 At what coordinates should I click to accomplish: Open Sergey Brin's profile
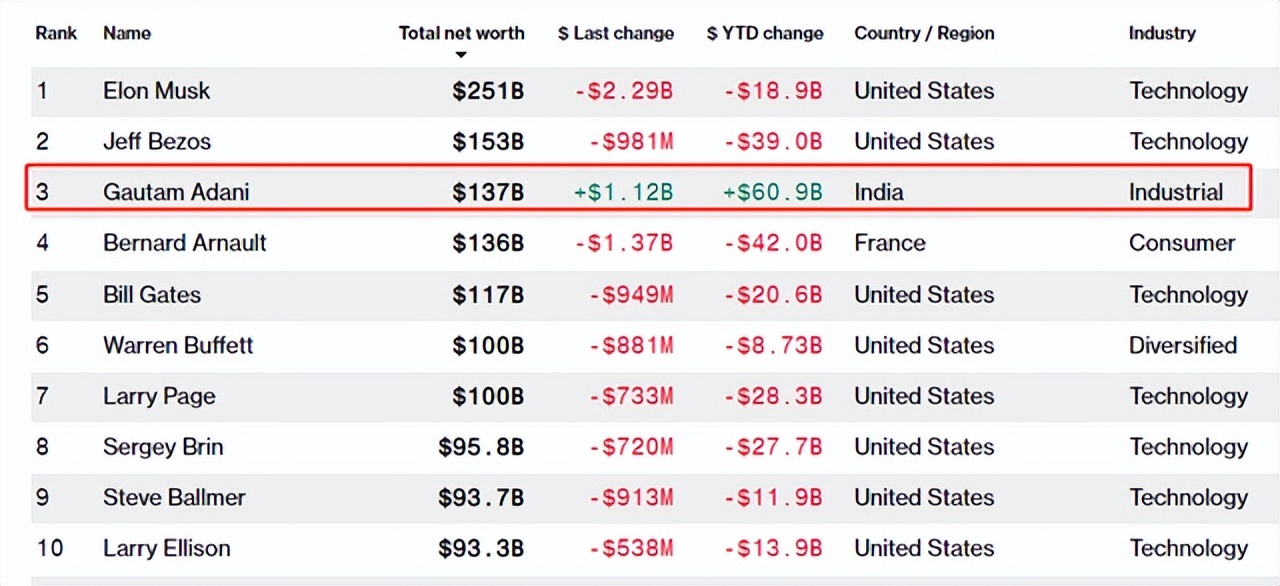tap(163, 447)
